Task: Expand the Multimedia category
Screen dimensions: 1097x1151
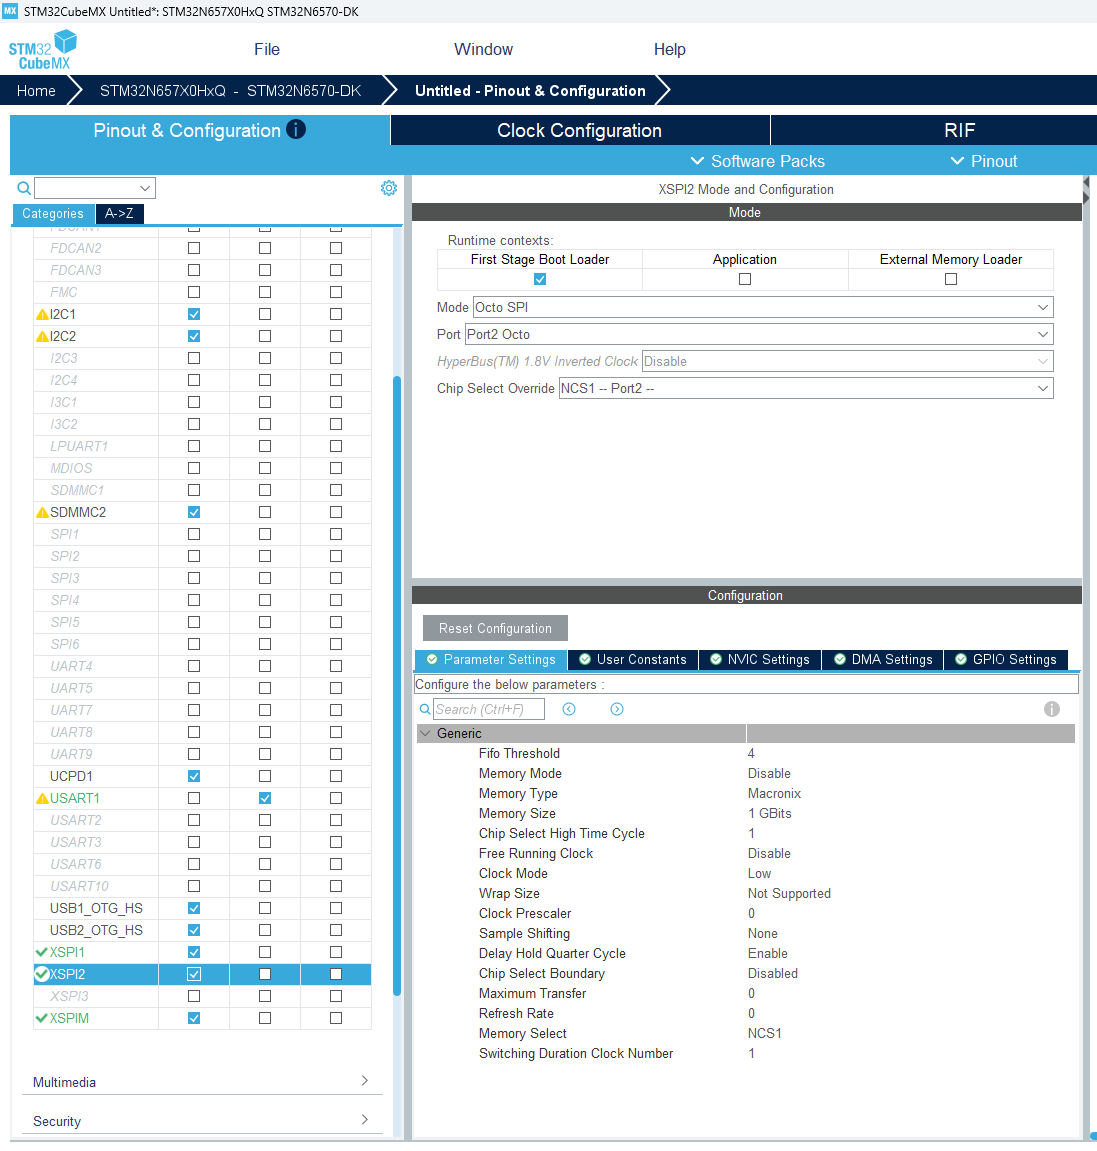Action: pos(202,1082)
